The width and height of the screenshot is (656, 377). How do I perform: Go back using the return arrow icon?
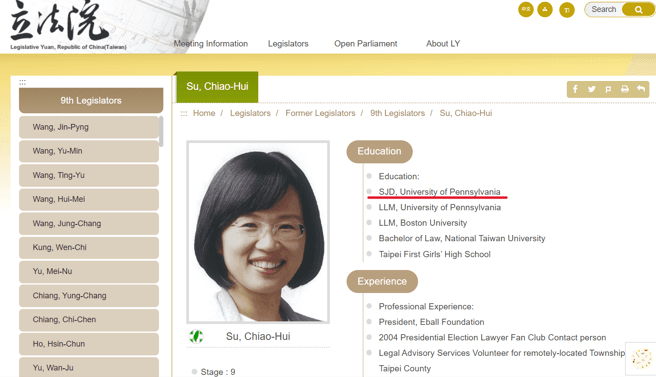point(641,89)
